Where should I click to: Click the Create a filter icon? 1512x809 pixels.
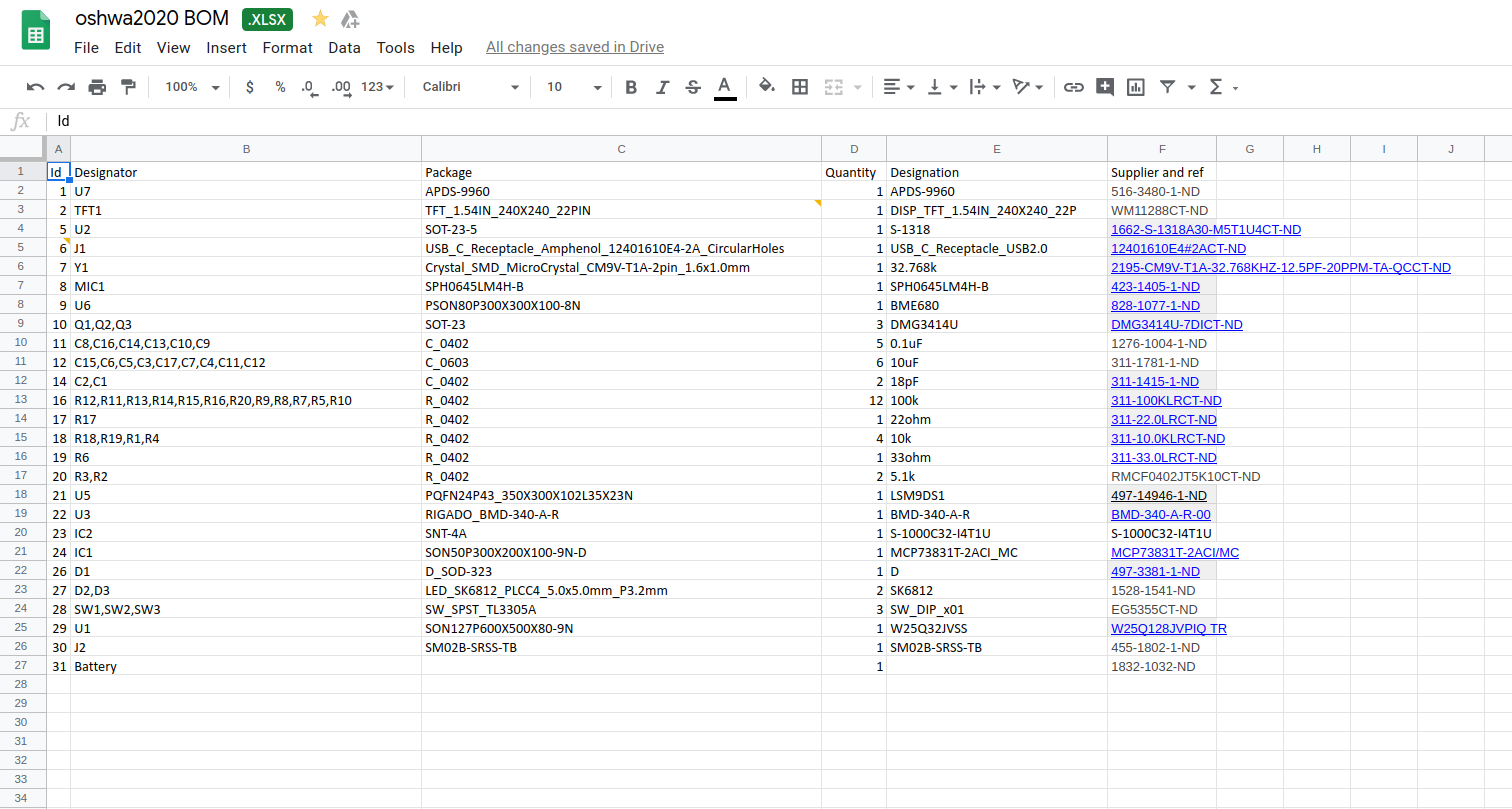click(1167, 87)
